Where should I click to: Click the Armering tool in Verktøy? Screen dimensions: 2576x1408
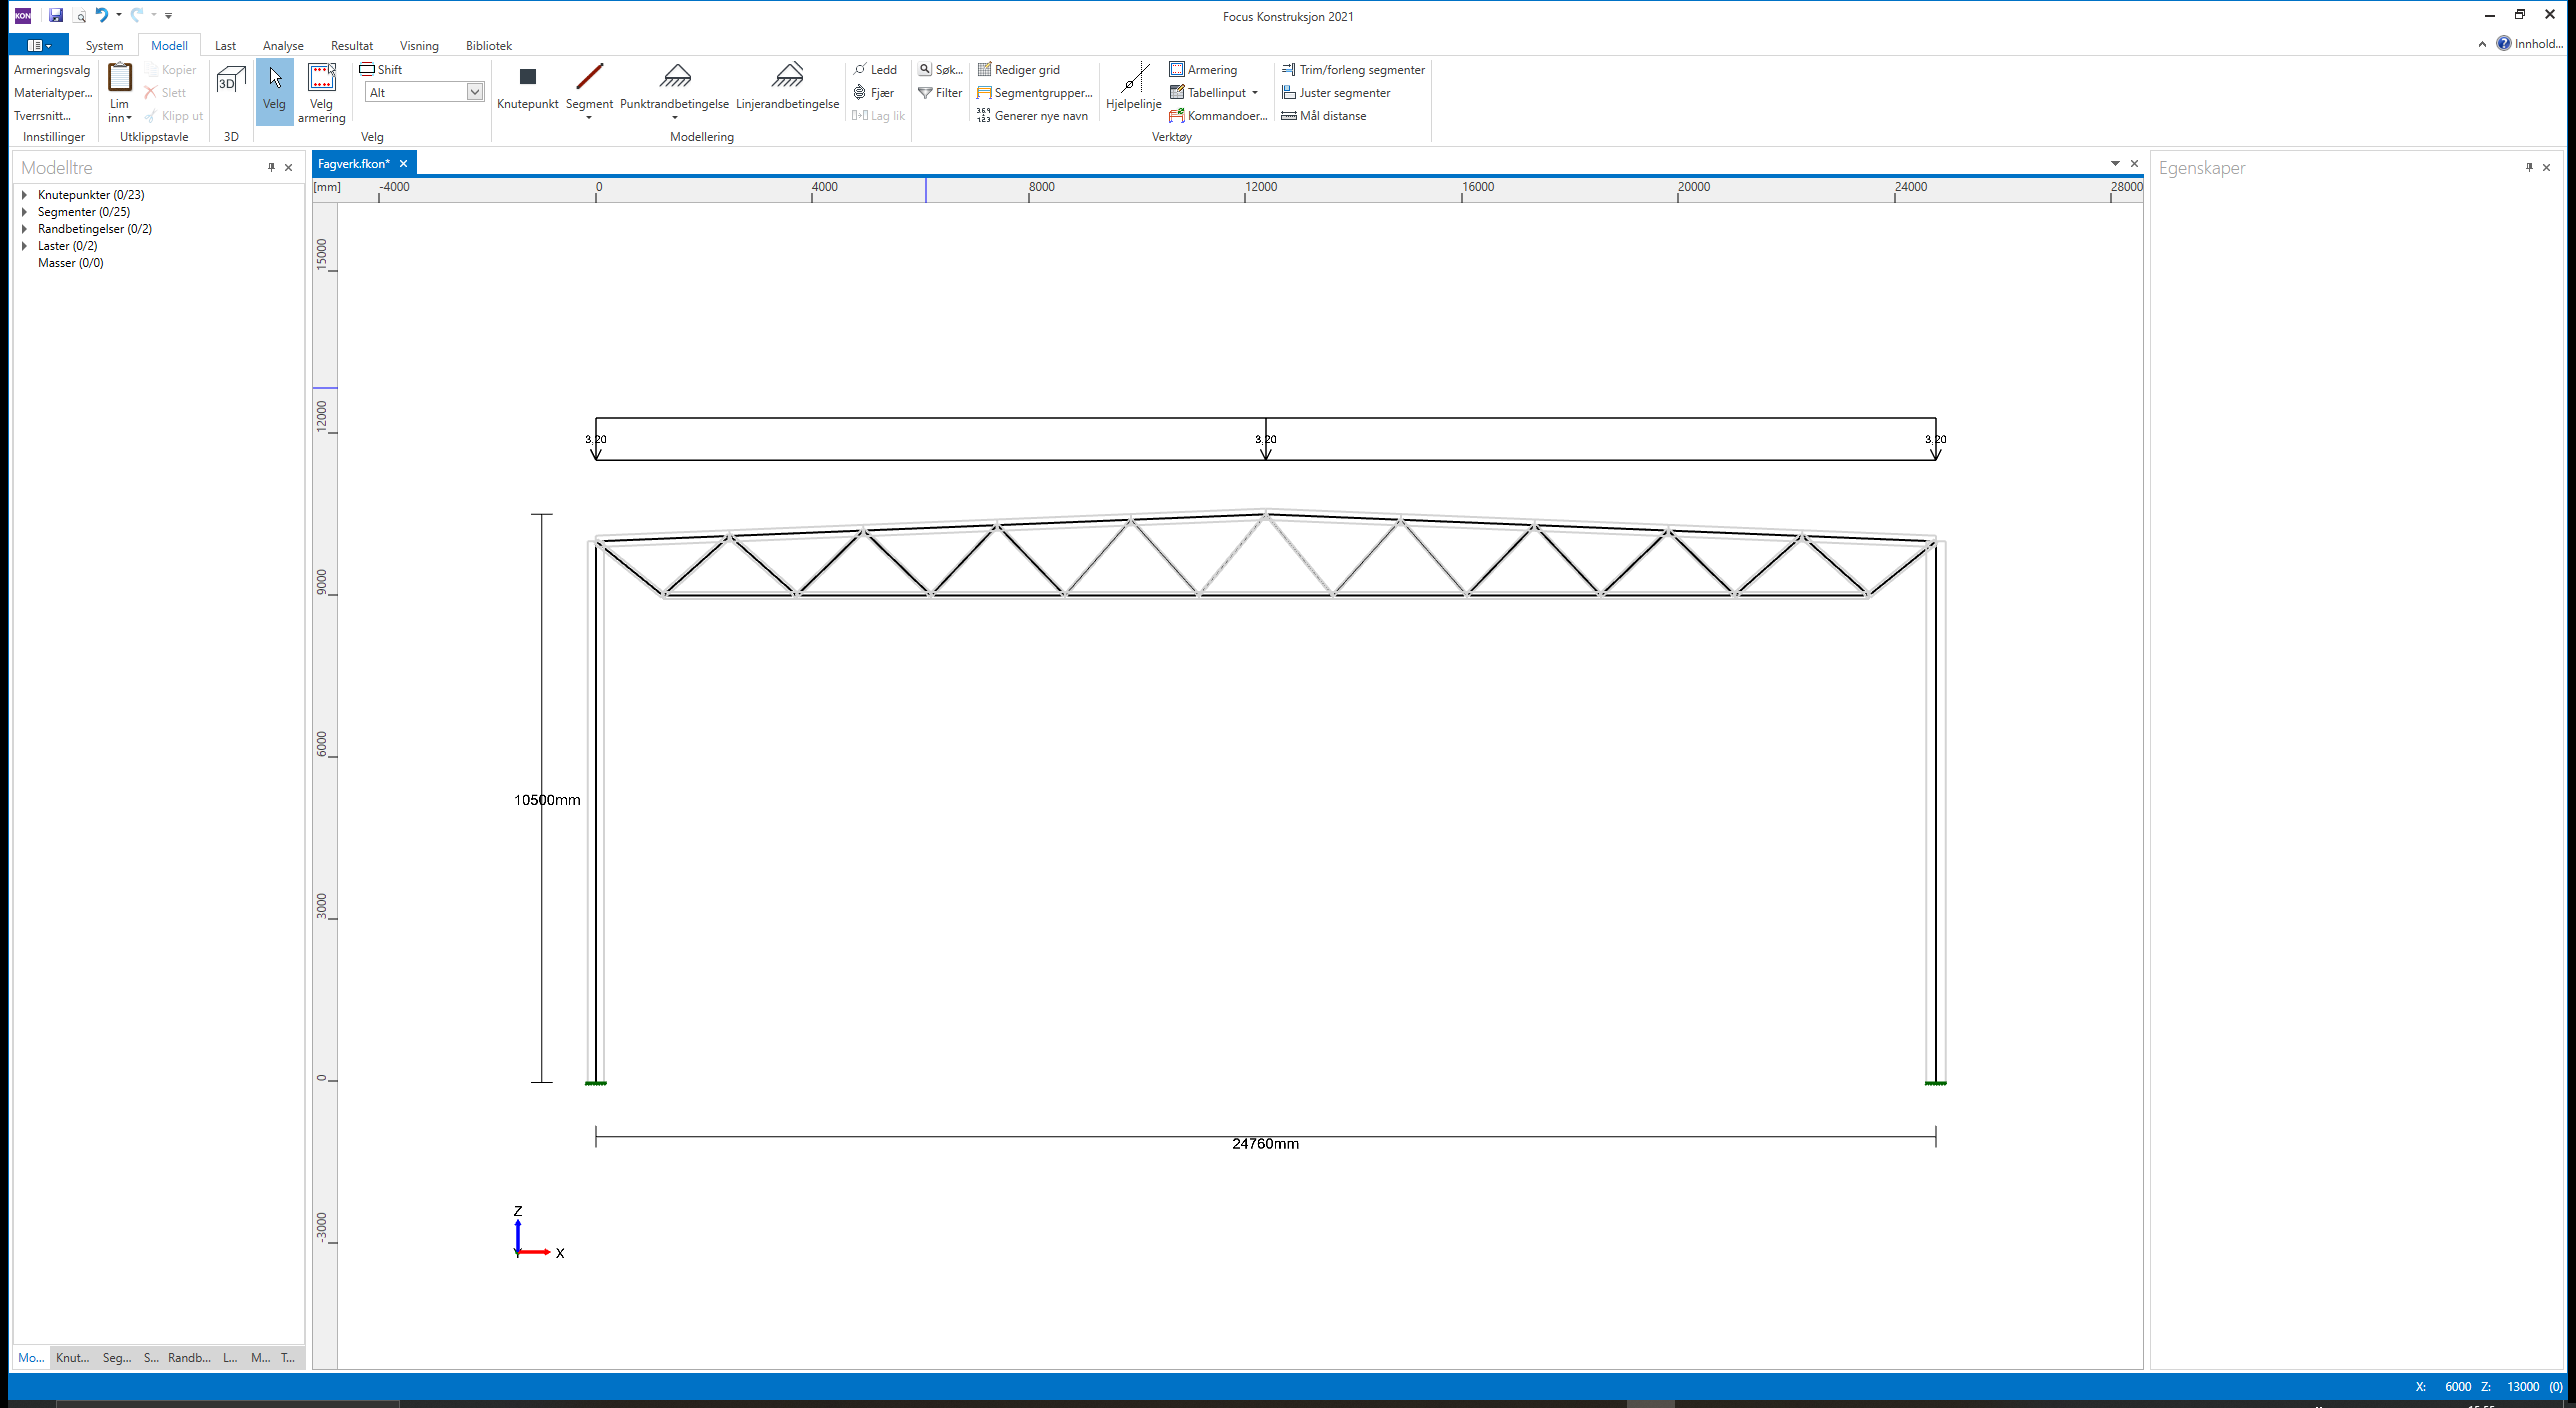pos(1203,70)
